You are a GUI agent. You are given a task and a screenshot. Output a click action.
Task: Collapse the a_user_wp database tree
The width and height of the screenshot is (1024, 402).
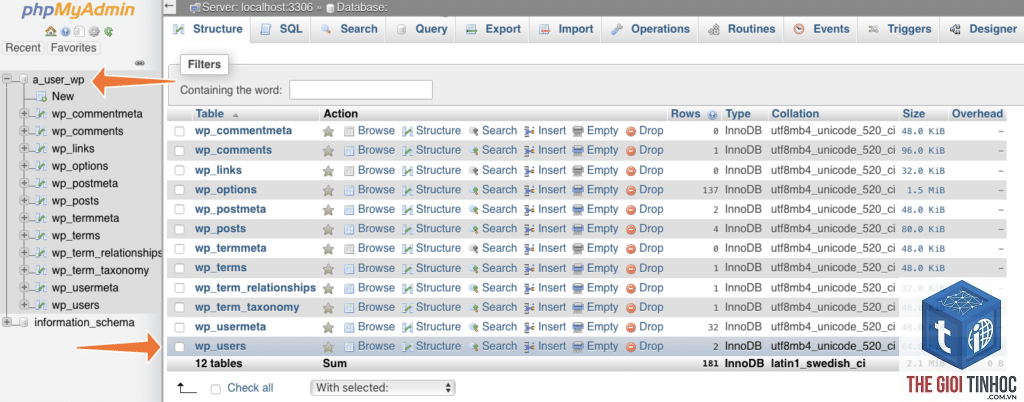[7, 80]
